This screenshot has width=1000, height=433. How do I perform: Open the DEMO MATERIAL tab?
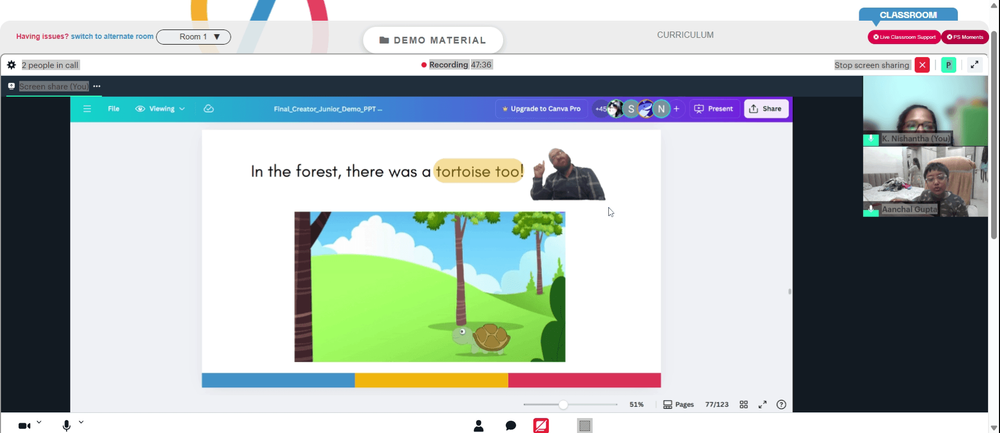click(433, 40)
